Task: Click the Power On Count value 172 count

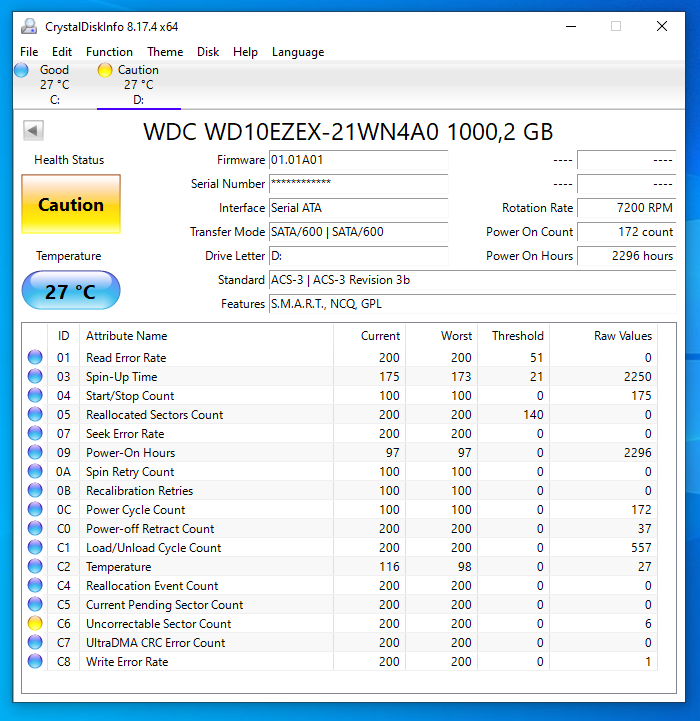Action: coord(626,232)
